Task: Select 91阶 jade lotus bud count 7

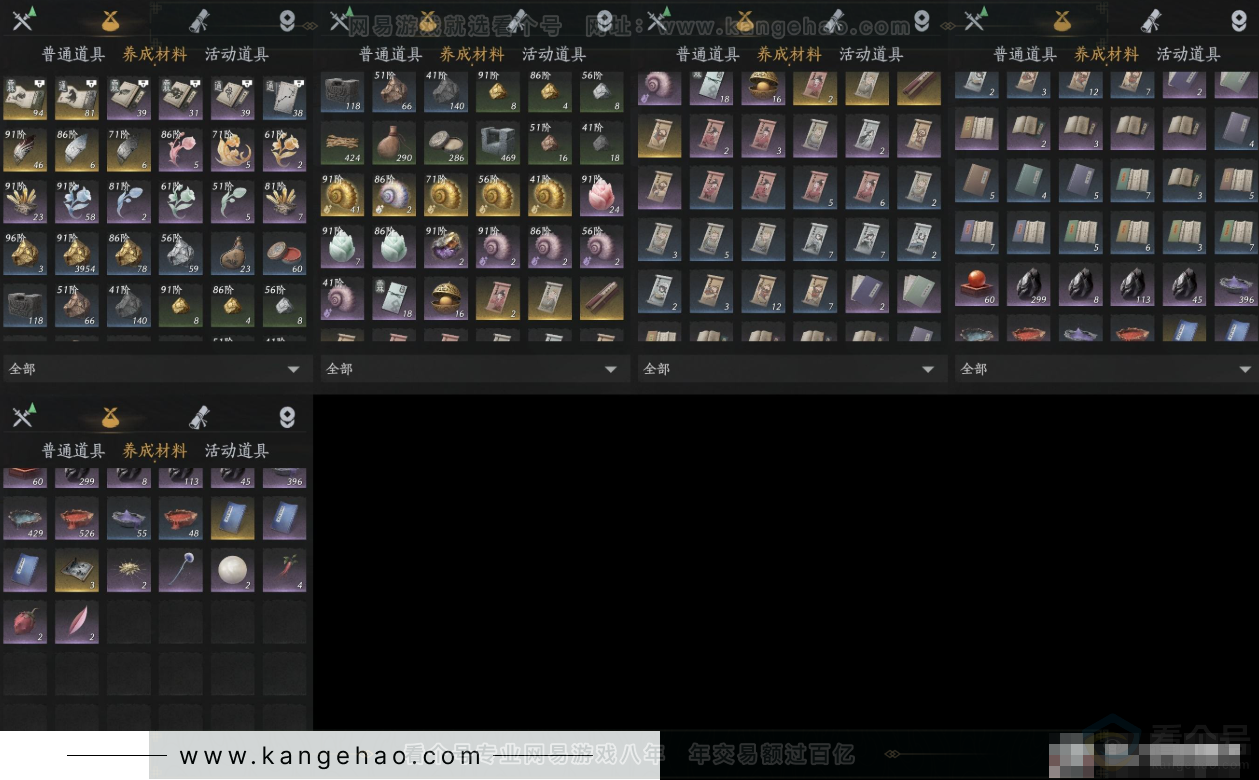Action: coord(342,247)
